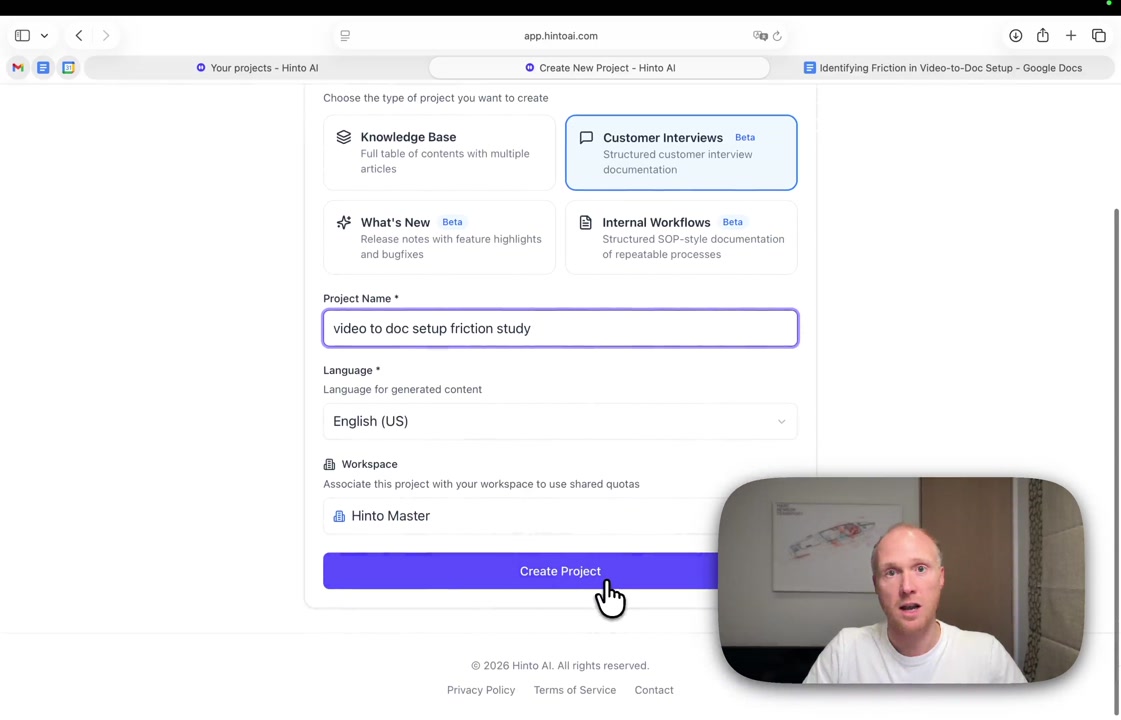
Task: Click the share icon in Safari toolbar
Action: tap(1043, 36)
